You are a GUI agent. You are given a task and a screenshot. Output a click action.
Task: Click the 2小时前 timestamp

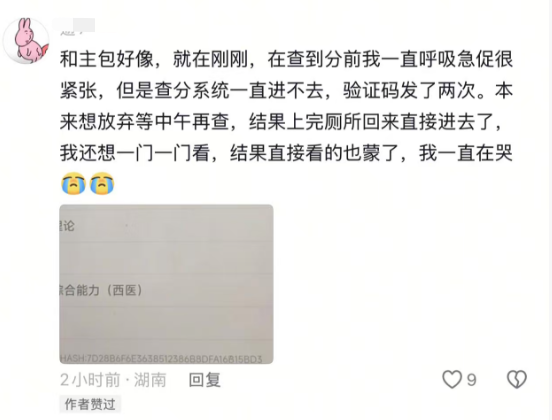(90, 380)
